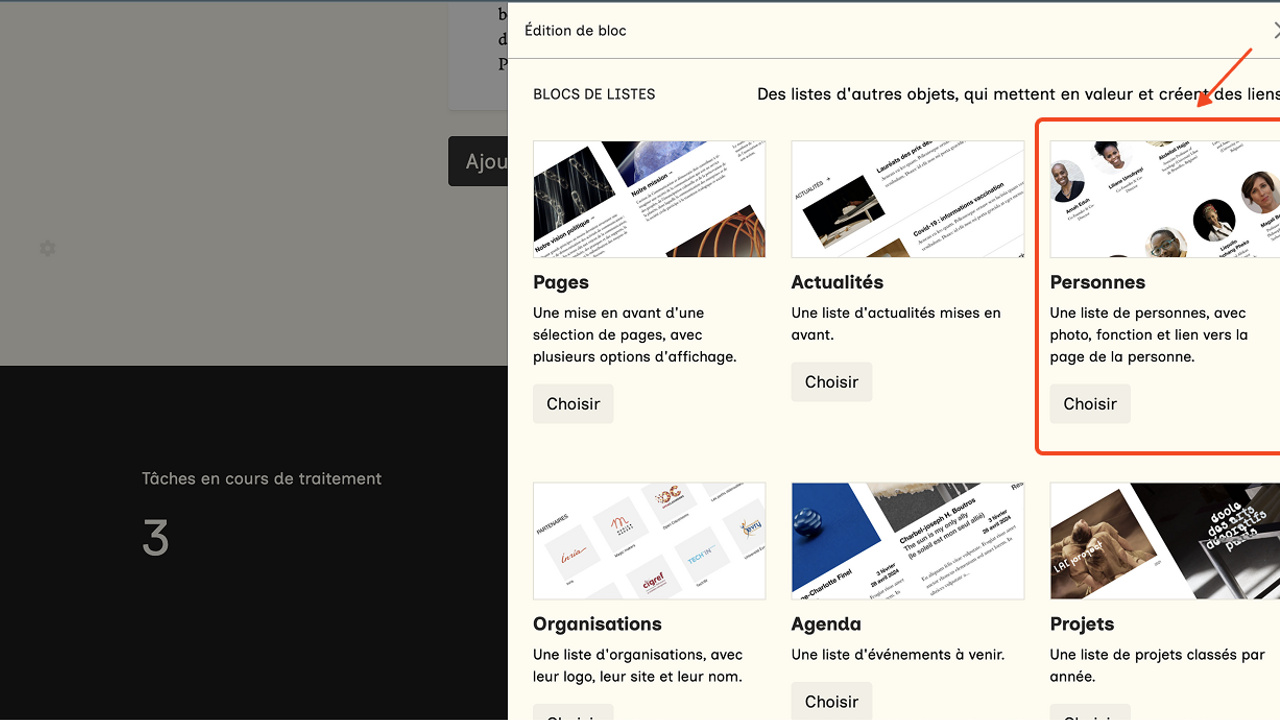Image resolution: width=1280 pixels, height=720 pixels.
Task: Click the Organisations heading text
Action: coord(597,624)
